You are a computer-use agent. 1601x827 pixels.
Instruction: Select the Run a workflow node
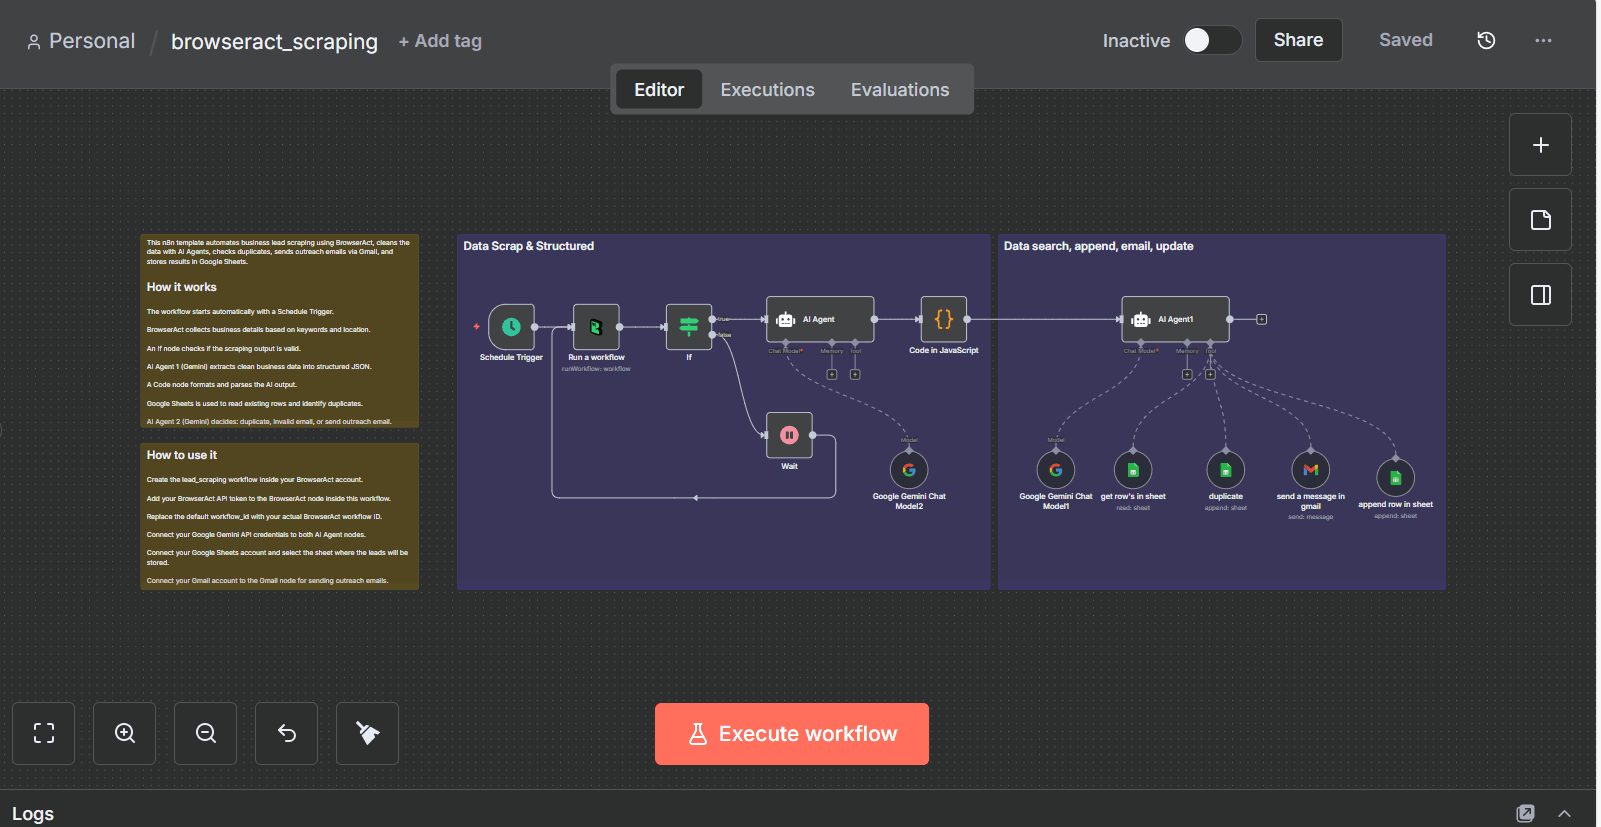596,327
